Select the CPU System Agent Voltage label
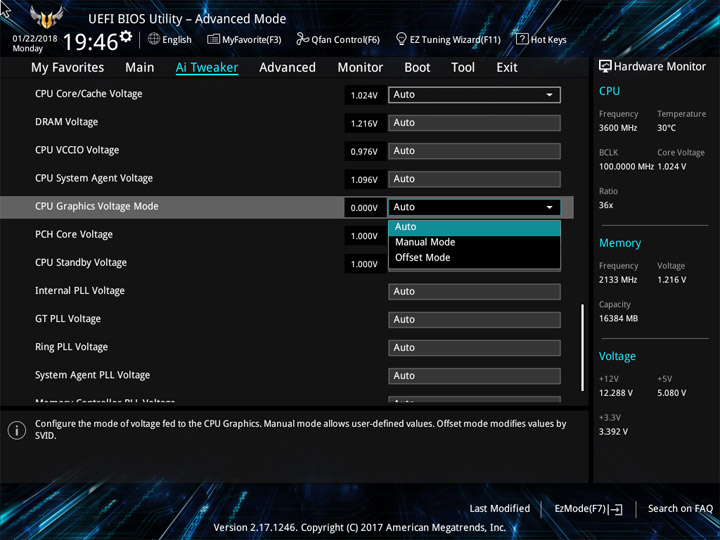Viewport: 720px width, 540px height. coord(94,178)
